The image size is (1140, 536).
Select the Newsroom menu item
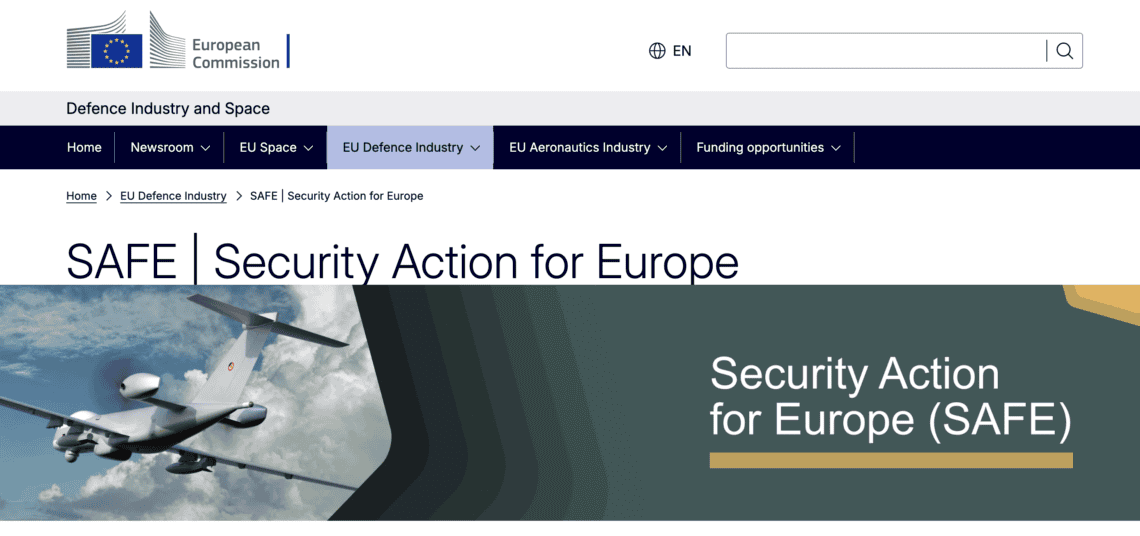tap(162, 147)
